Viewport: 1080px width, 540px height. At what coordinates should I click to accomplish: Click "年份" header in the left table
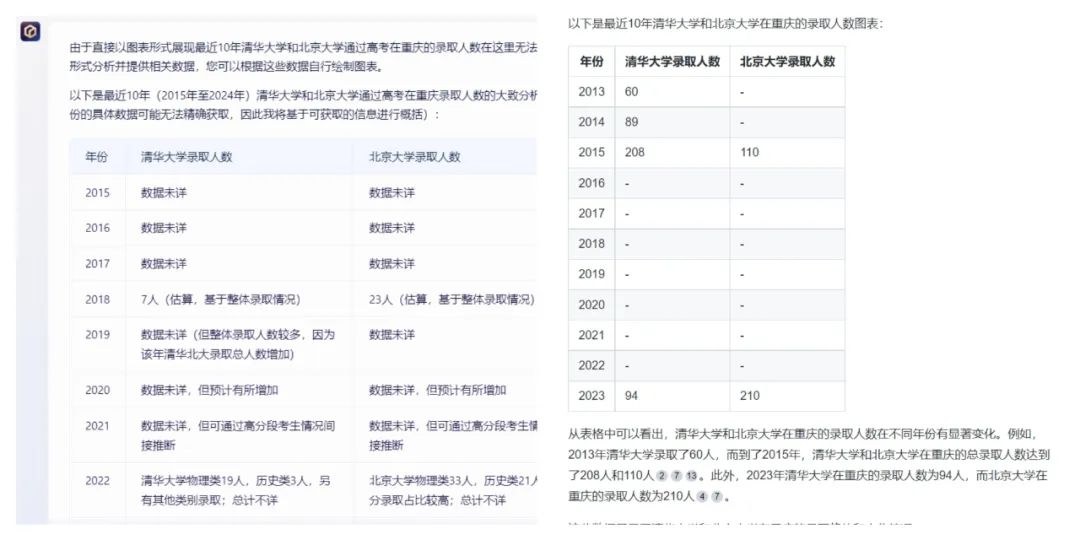96,156
